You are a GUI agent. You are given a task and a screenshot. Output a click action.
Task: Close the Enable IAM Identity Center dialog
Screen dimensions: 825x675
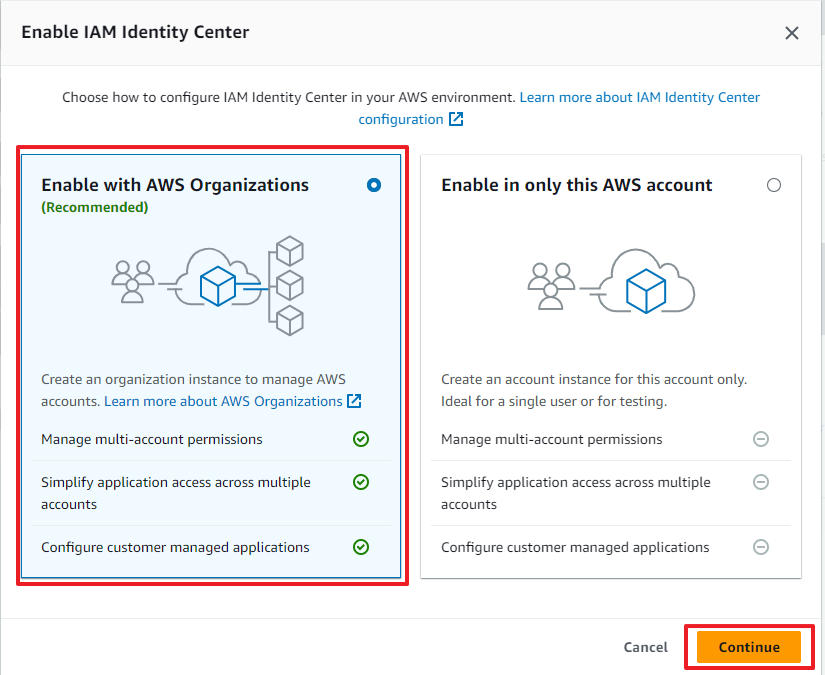(x=791, y=33)
